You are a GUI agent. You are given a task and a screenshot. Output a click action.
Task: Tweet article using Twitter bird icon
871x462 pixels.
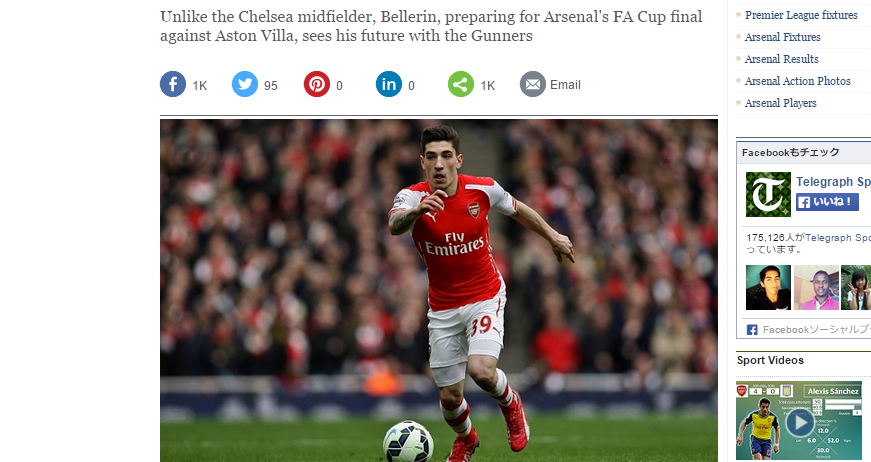pyautogui.click(x=245, y=84)
